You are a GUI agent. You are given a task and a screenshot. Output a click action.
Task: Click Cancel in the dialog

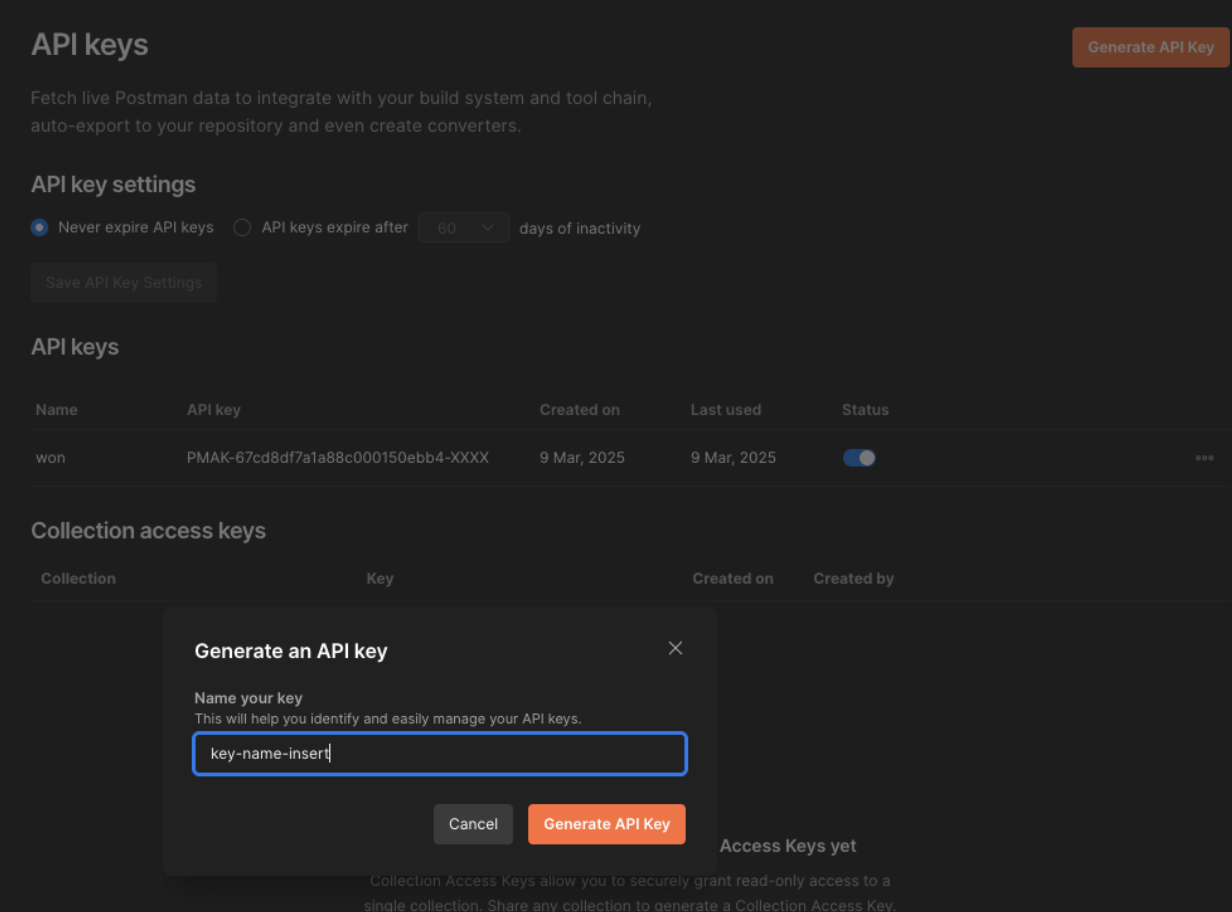pyautogui.click(x=473, y=824)
